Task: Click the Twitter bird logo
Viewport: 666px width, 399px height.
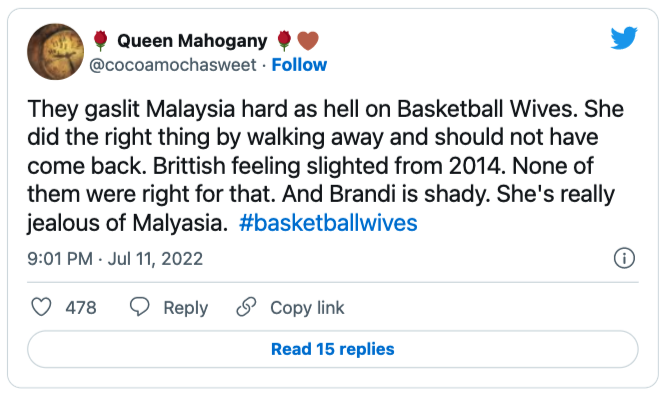Action: pyautogui.click(x=624, y=39)
